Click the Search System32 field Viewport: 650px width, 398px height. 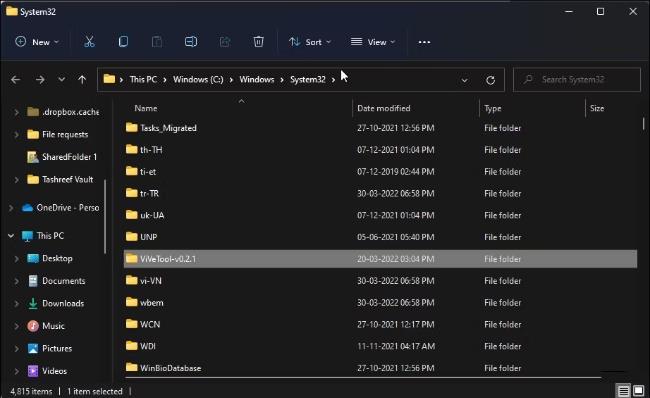pyautogui.click(x=577, y=79)
